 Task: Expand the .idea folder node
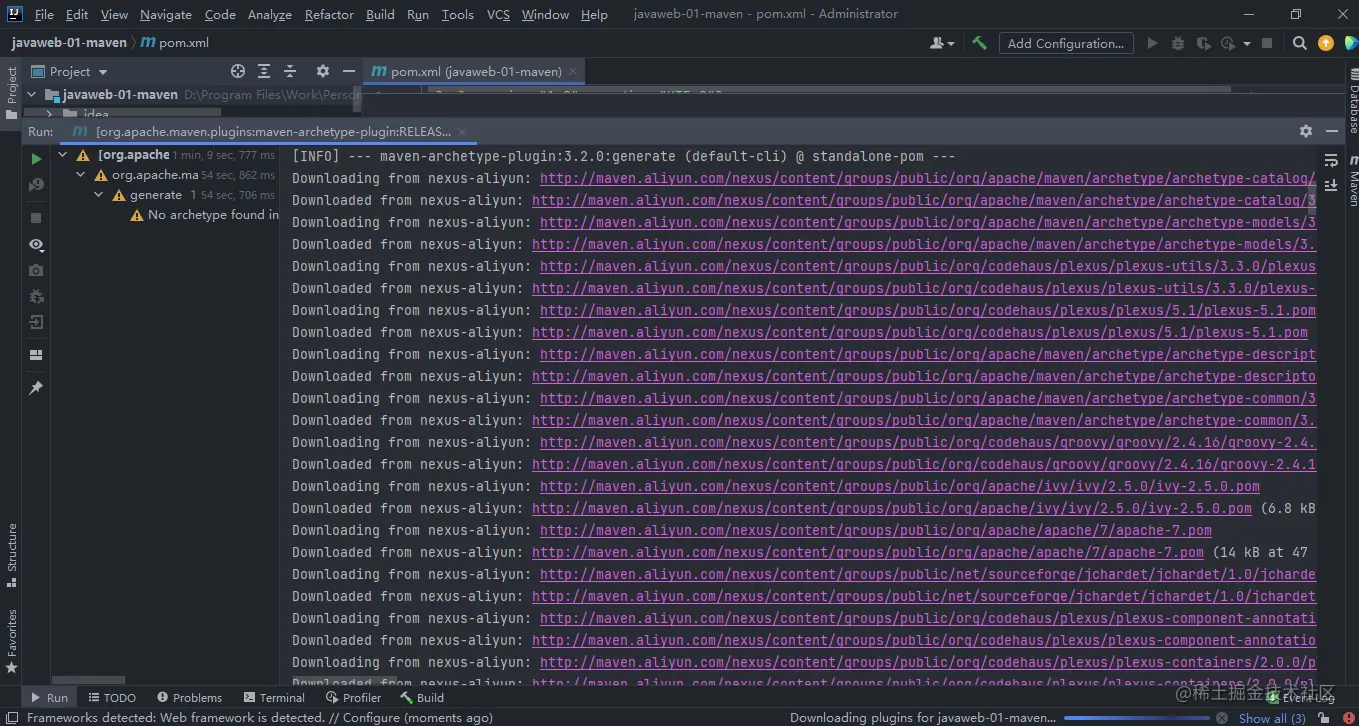tap(48, 114)
